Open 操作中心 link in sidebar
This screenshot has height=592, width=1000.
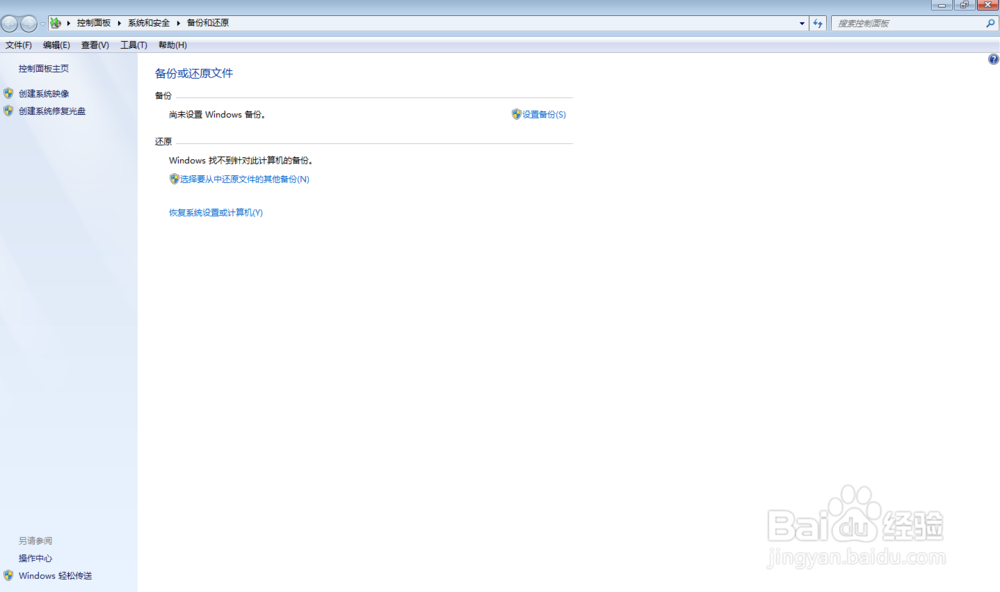pyautogui.click(x=35, y=558)
